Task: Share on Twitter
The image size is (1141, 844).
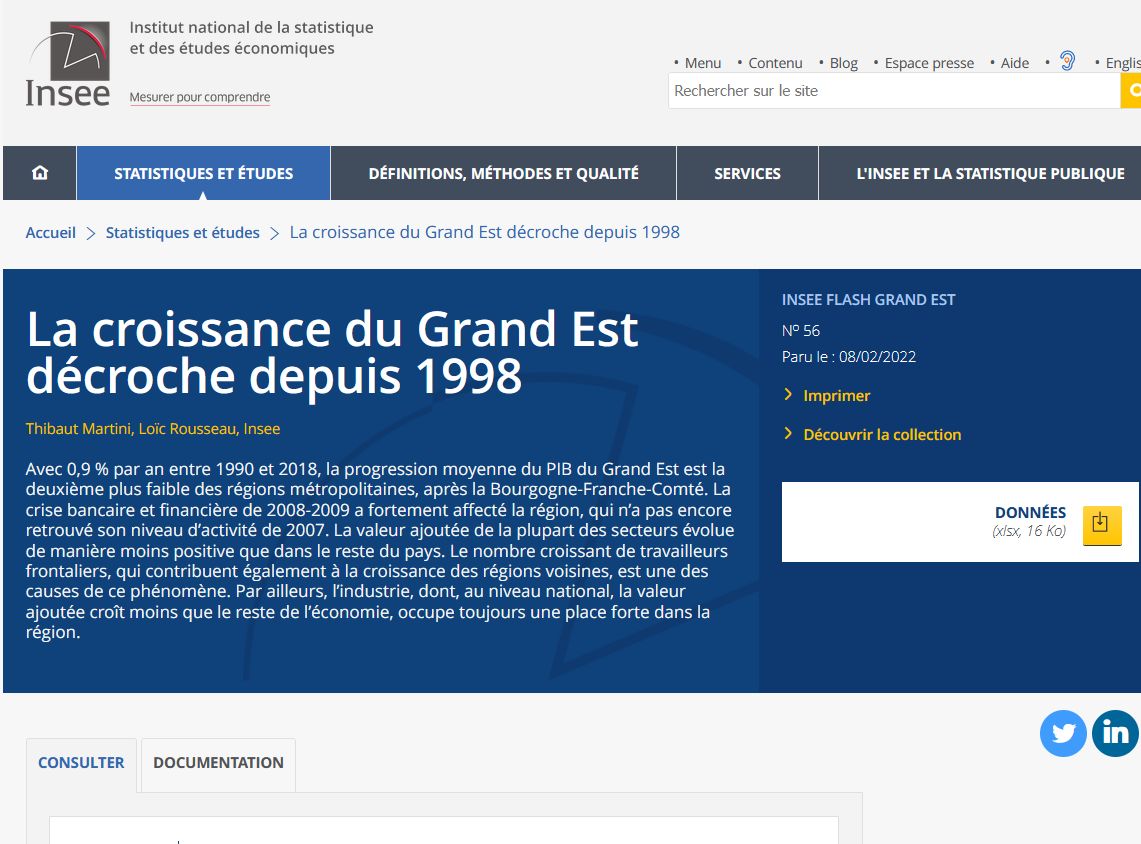Action: pyautogui.click(x=1063, y=733)
